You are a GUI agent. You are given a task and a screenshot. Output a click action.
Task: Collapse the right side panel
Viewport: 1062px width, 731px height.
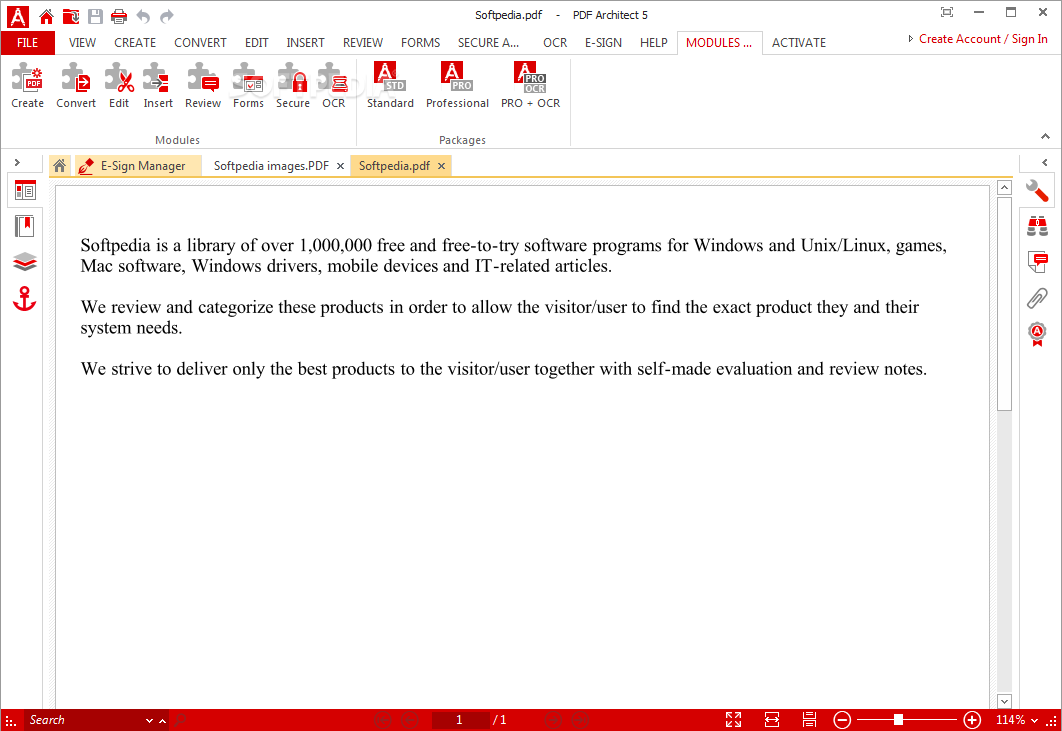point(1045,163)
